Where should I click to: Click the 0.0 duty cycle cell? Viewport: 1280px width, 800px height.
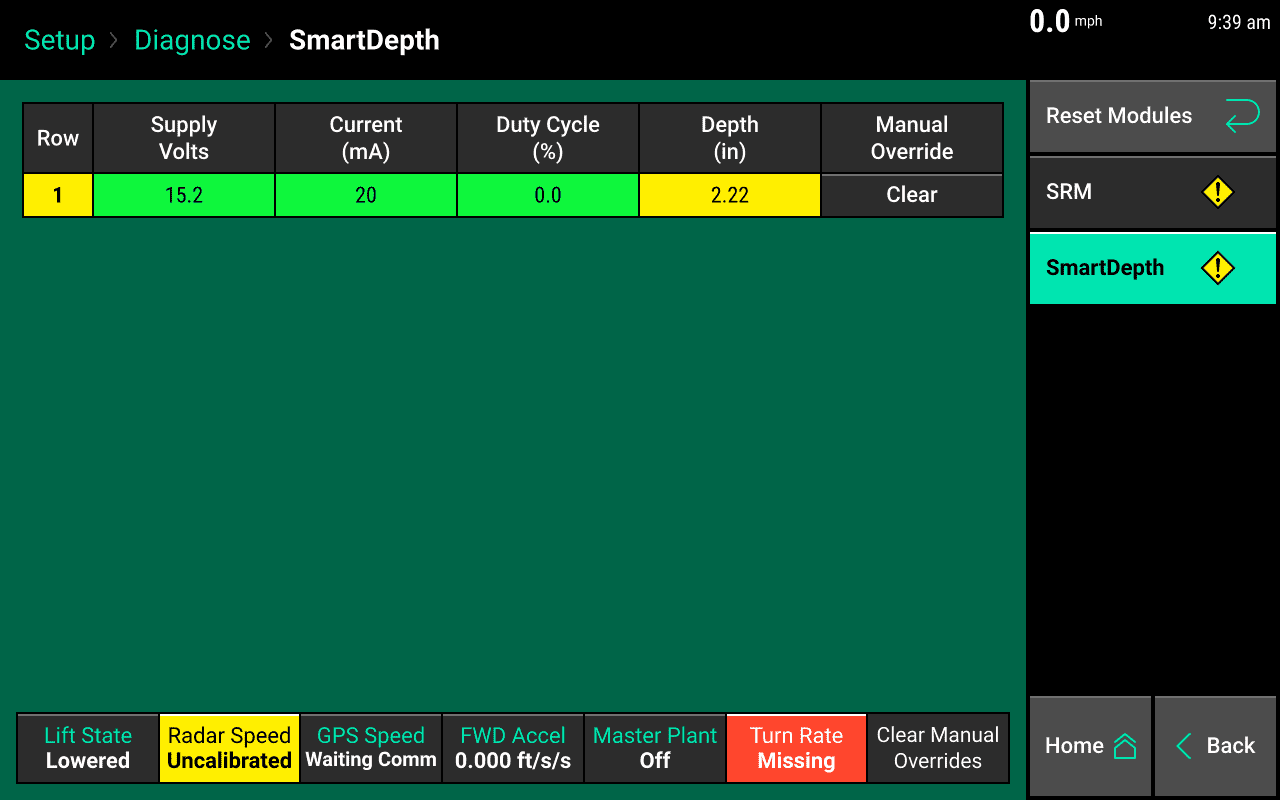coord(548,195)
